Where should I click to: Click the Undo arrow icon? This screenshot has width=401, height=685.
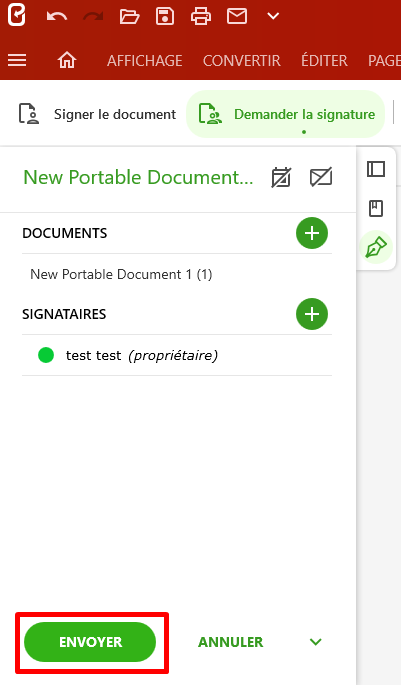click(x=57, y=17)
